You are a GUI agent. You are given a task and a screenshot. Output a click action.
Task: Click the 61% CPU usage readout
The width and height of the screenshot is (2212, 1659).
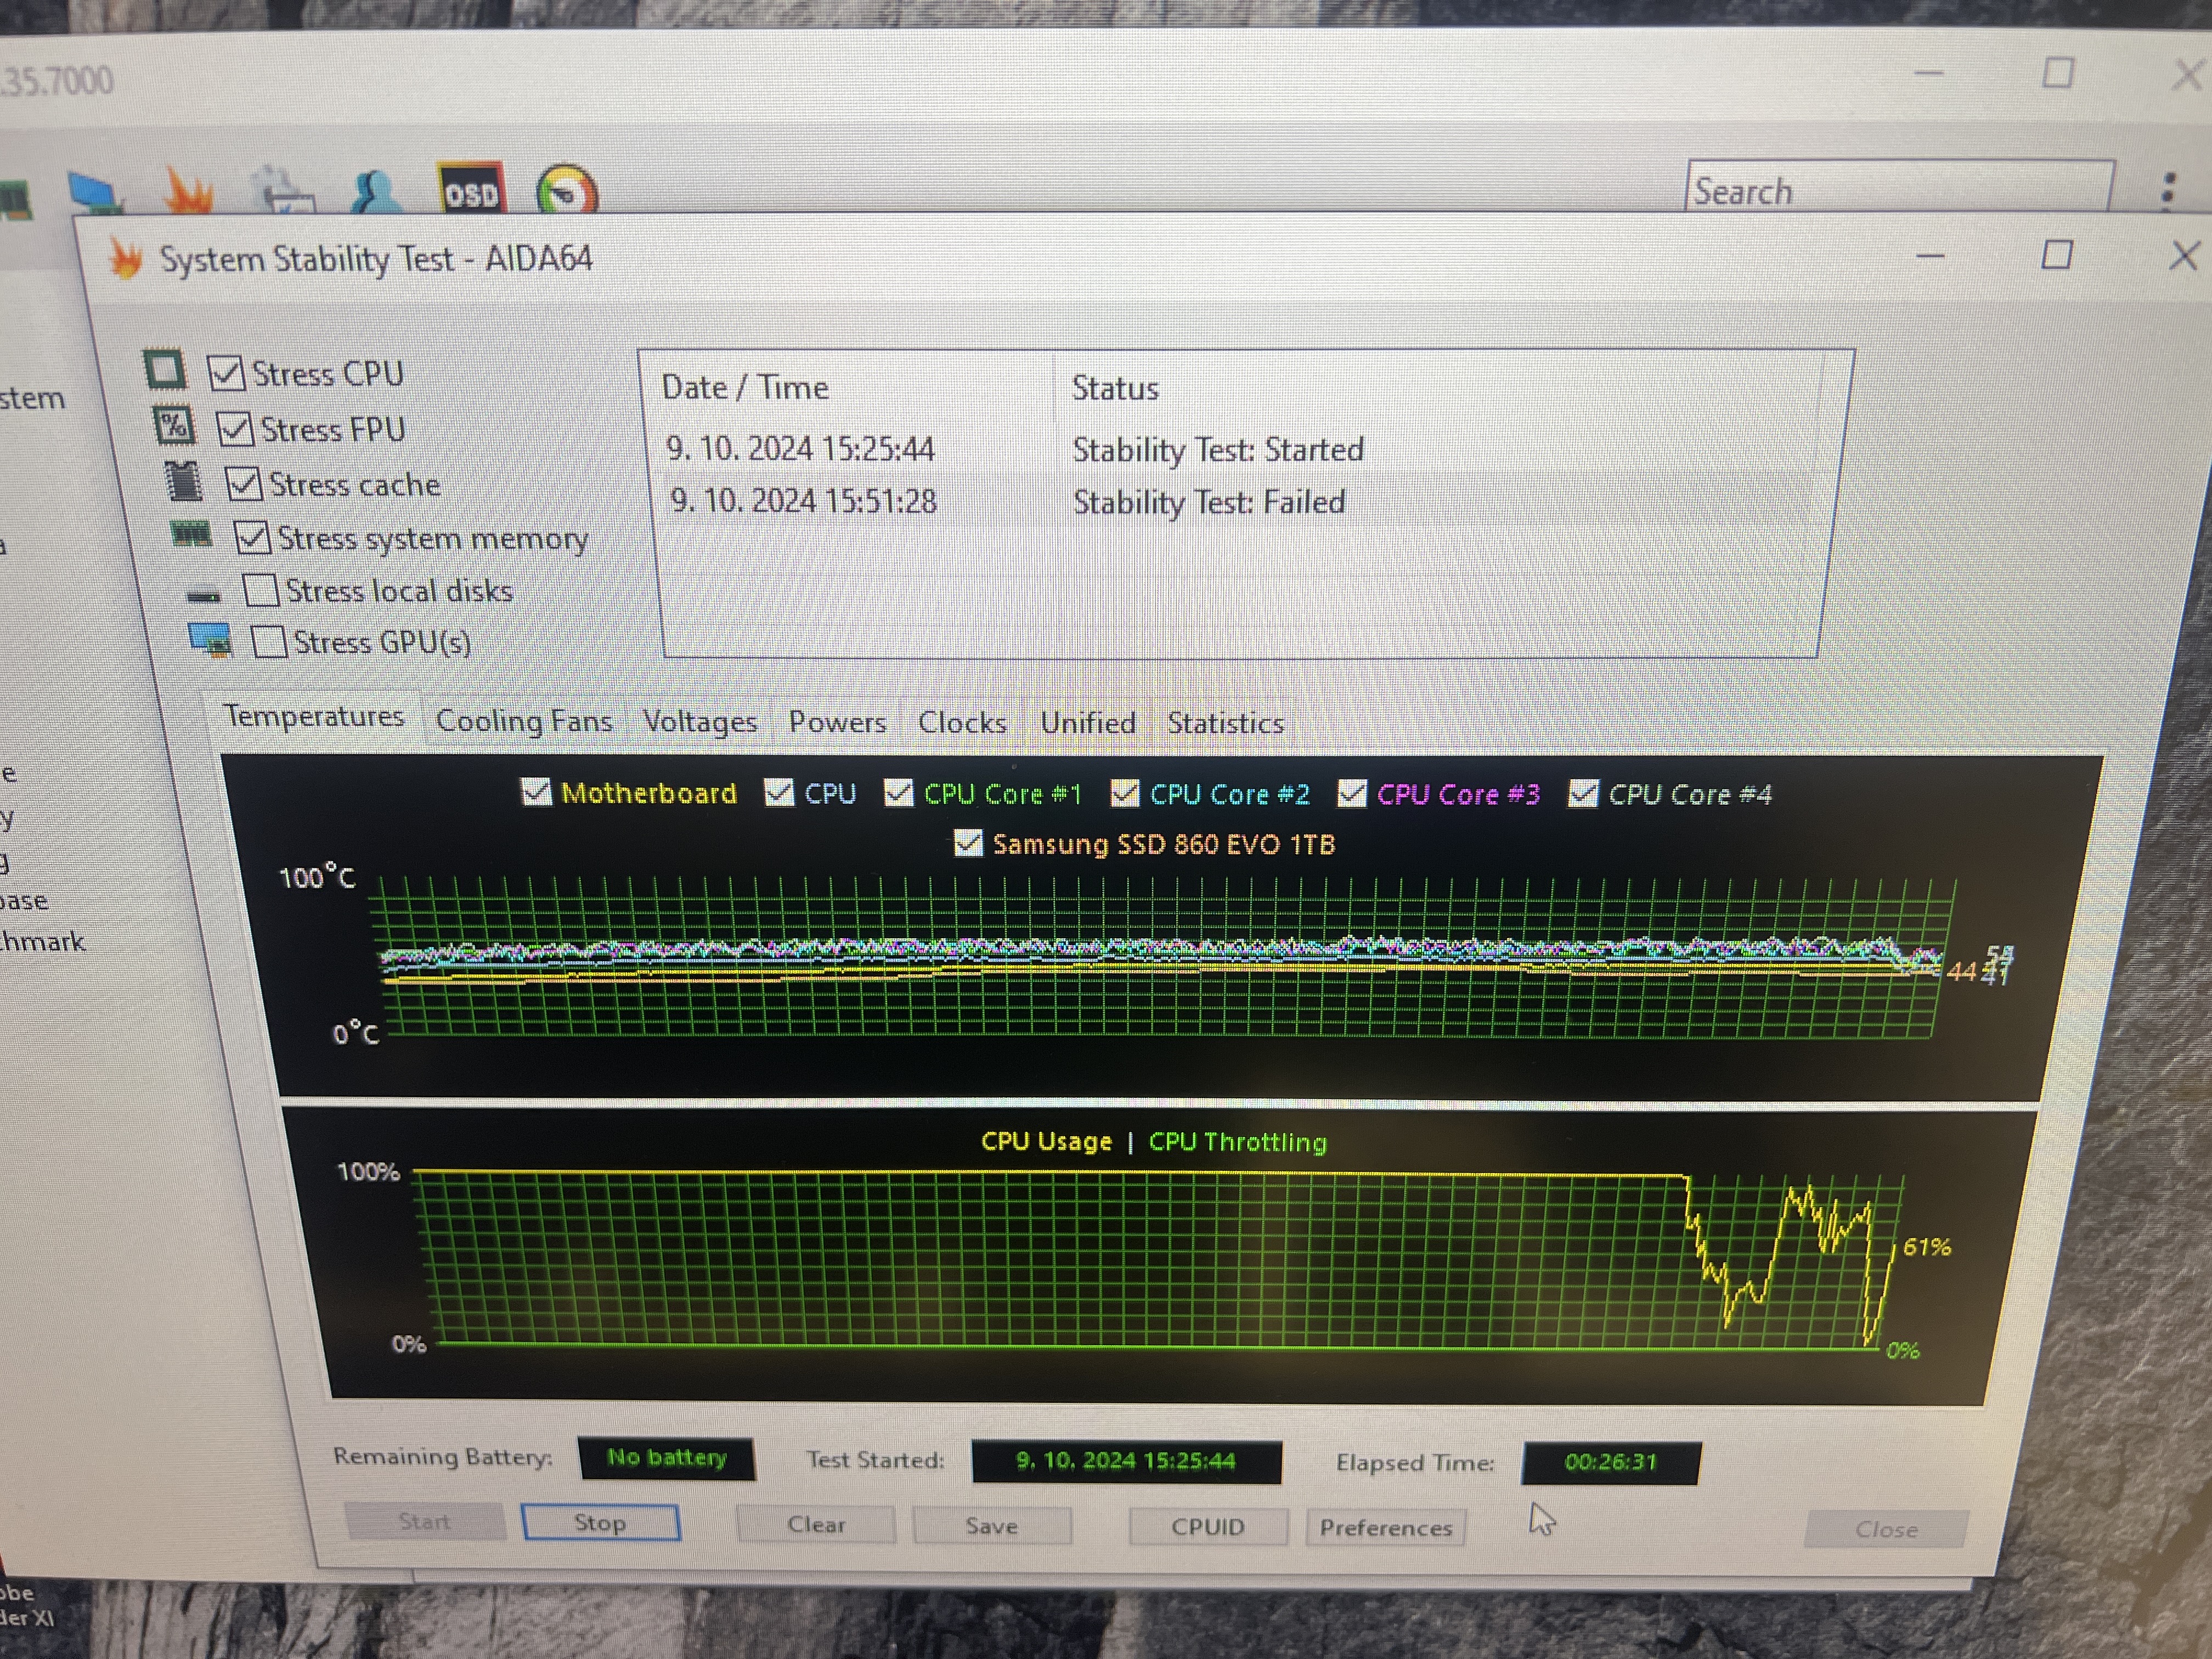(1926, 1247)
